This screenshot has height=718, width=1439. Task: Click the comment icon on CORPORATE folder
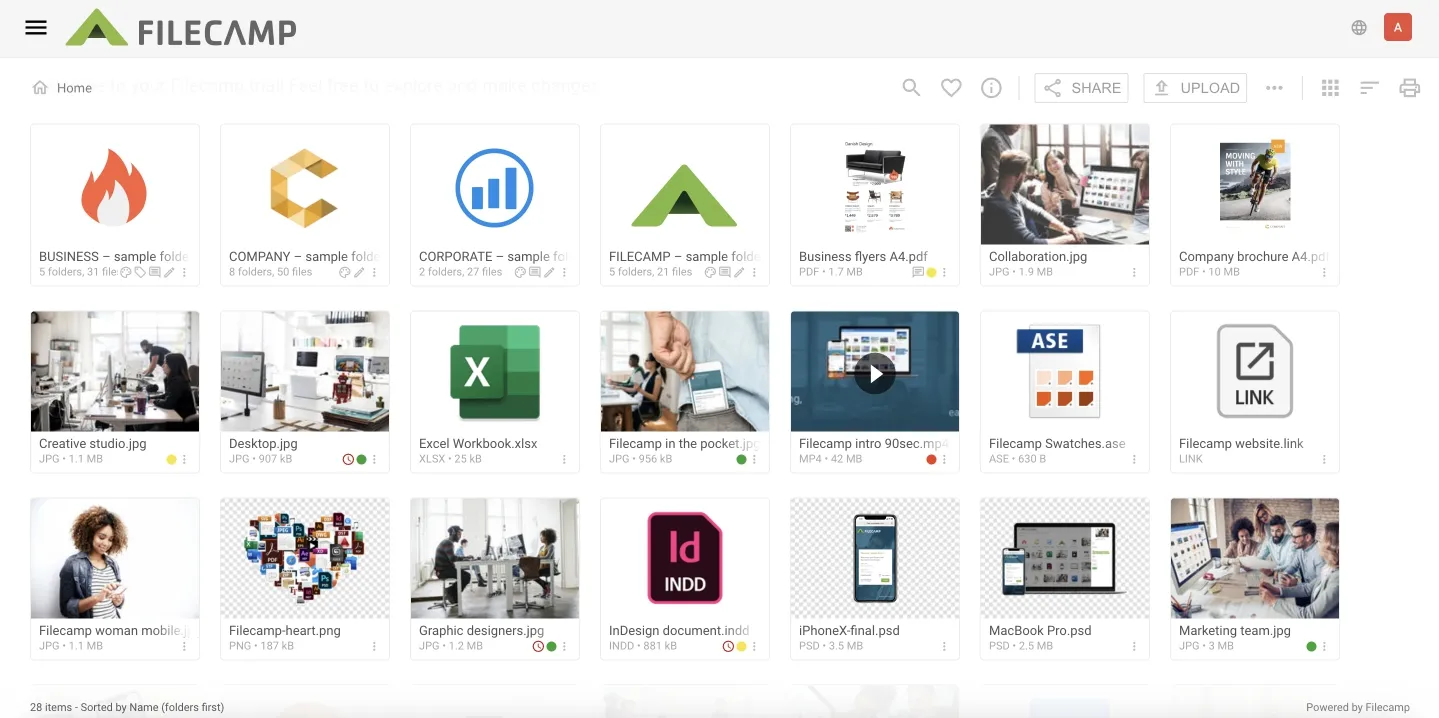click(535, 272)
